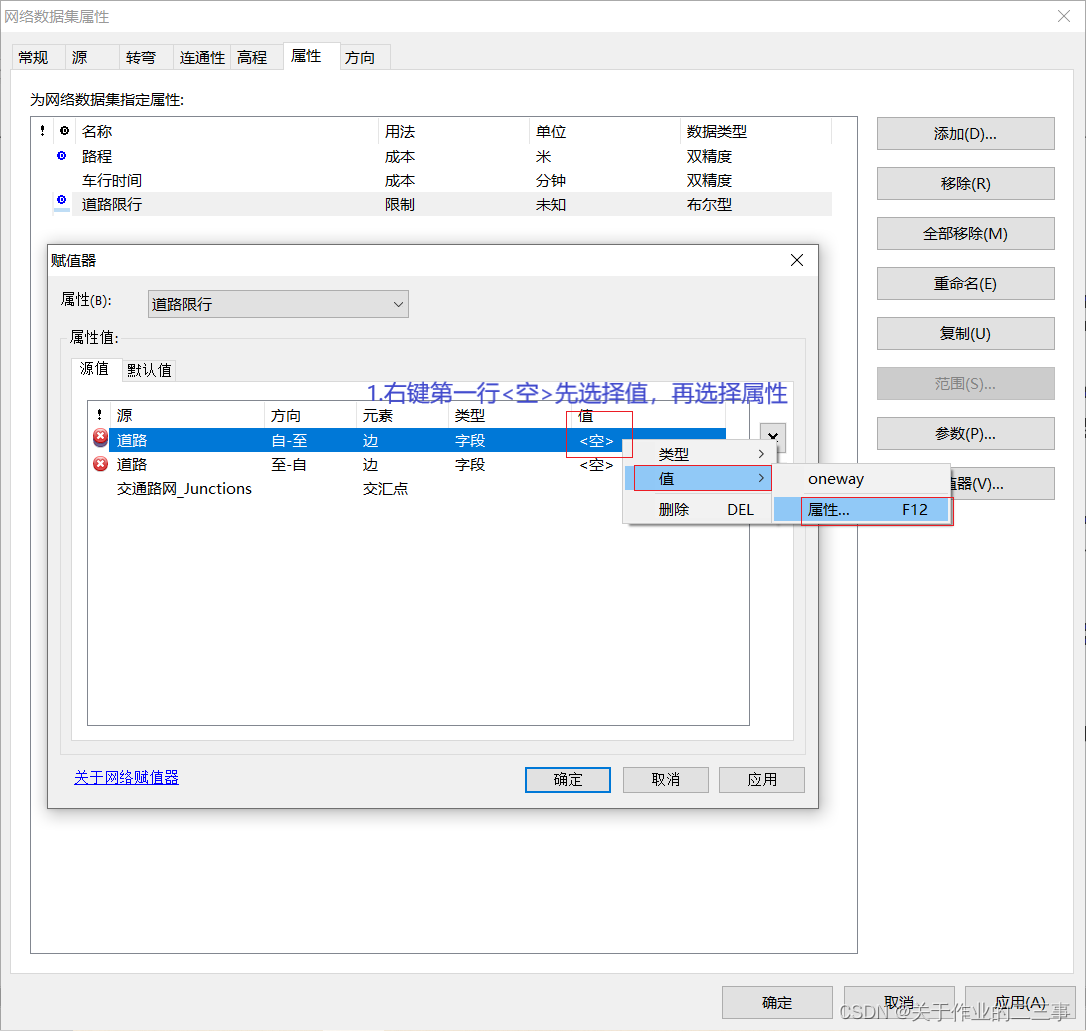Choose 属性... F12 from submenu
The height and width of the screenshot is (1031, 1086).
pos(862,510)
